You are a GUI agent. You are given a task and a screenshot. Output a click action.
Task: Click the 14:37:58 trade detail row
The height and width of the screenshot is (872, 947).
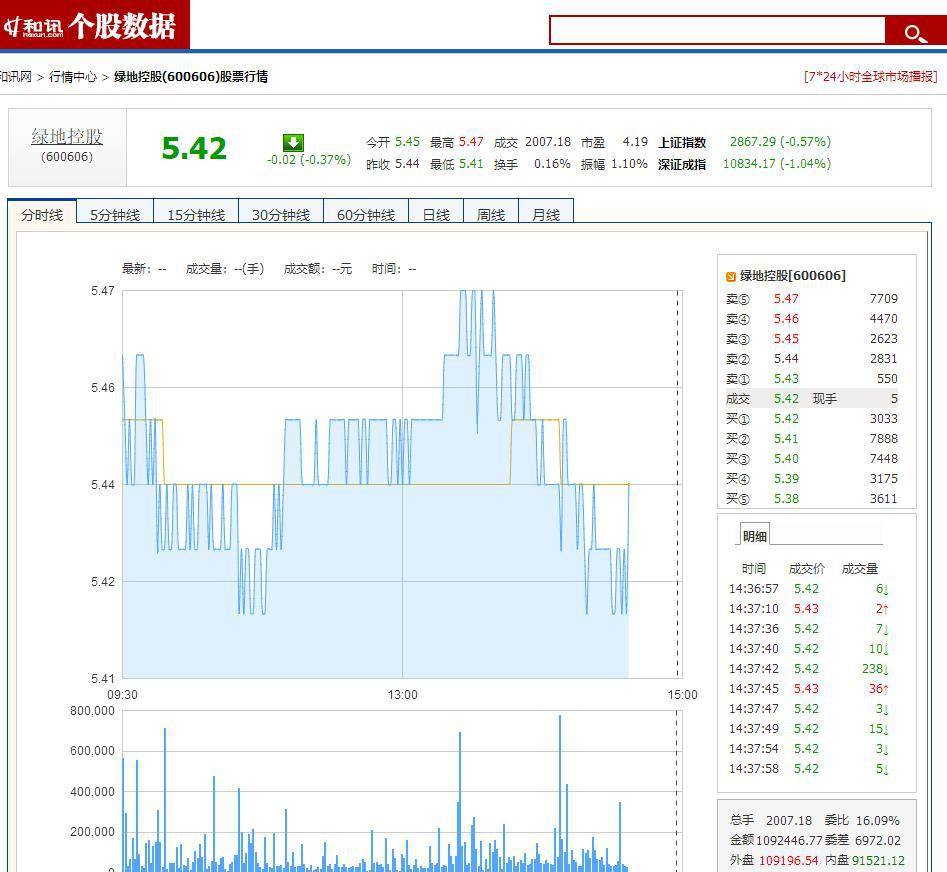pyautogui.click(x=809, y=769)
